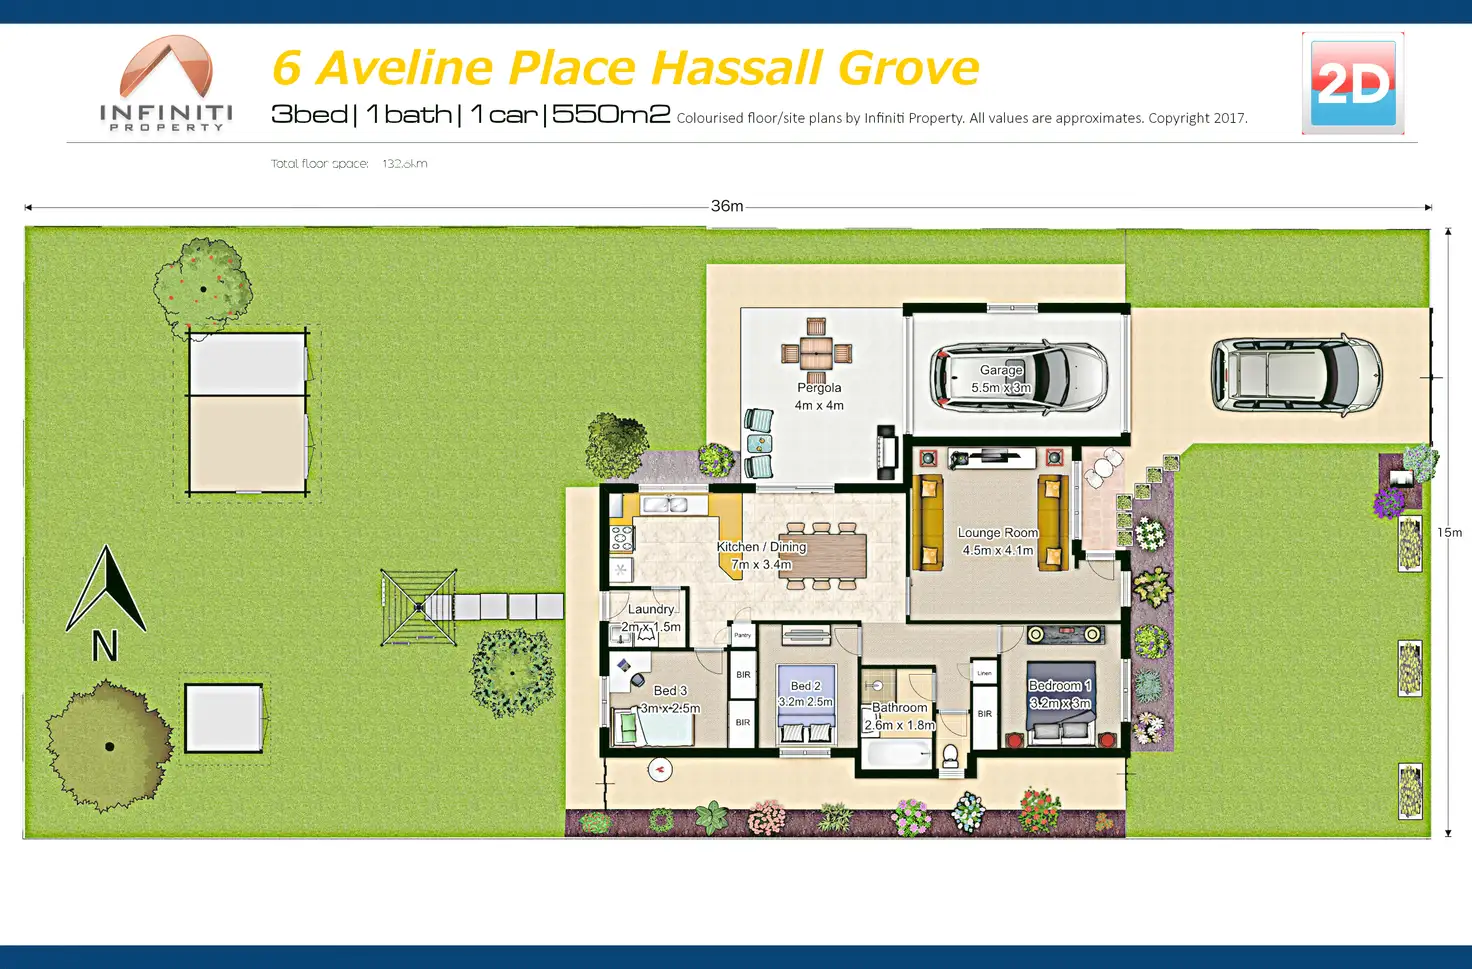The height and width of the screenshot is (969, 1472).
Task: Click the 2D badge icon
Action: (1352, 83)
